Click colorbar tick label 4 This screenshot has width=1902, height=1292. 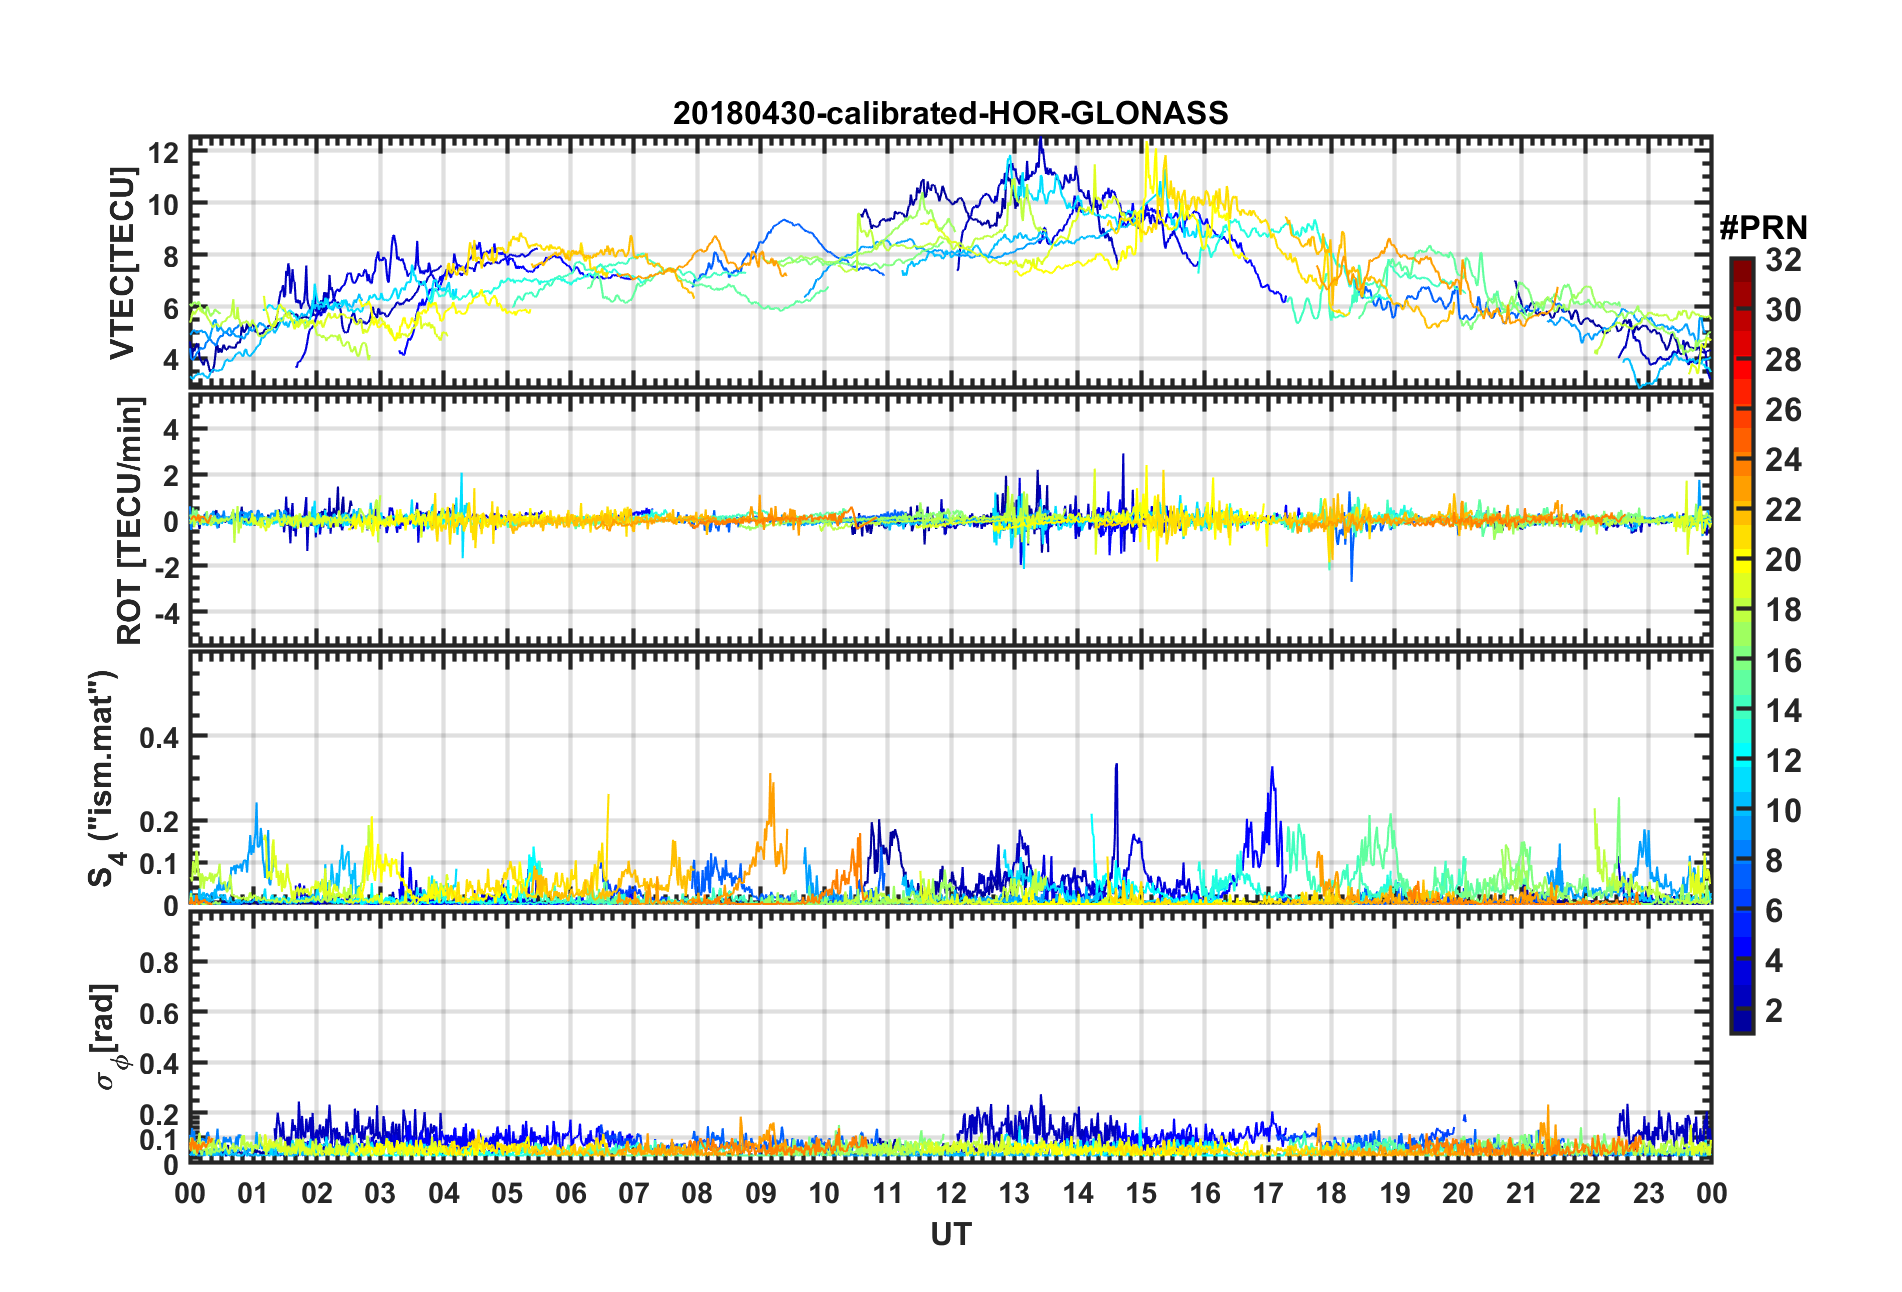(1774, 961)
